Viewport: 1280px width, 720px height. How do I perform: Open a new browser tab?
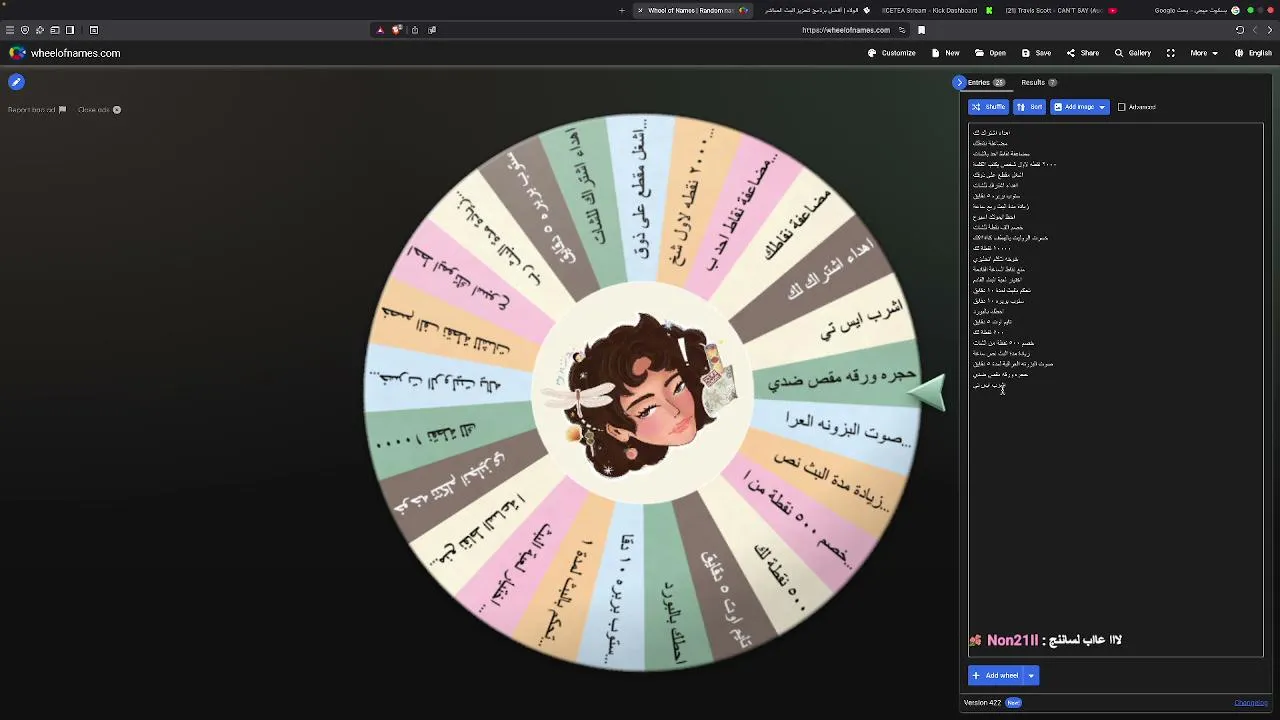[621, 10]
